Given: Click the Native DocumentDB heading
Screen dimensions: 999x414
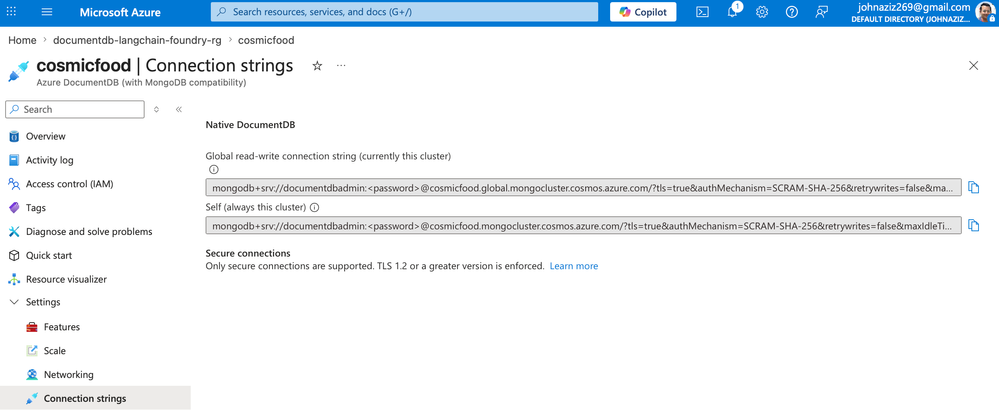Looking at the screenshot, I should pyautogui.click(x=250, y=125).
